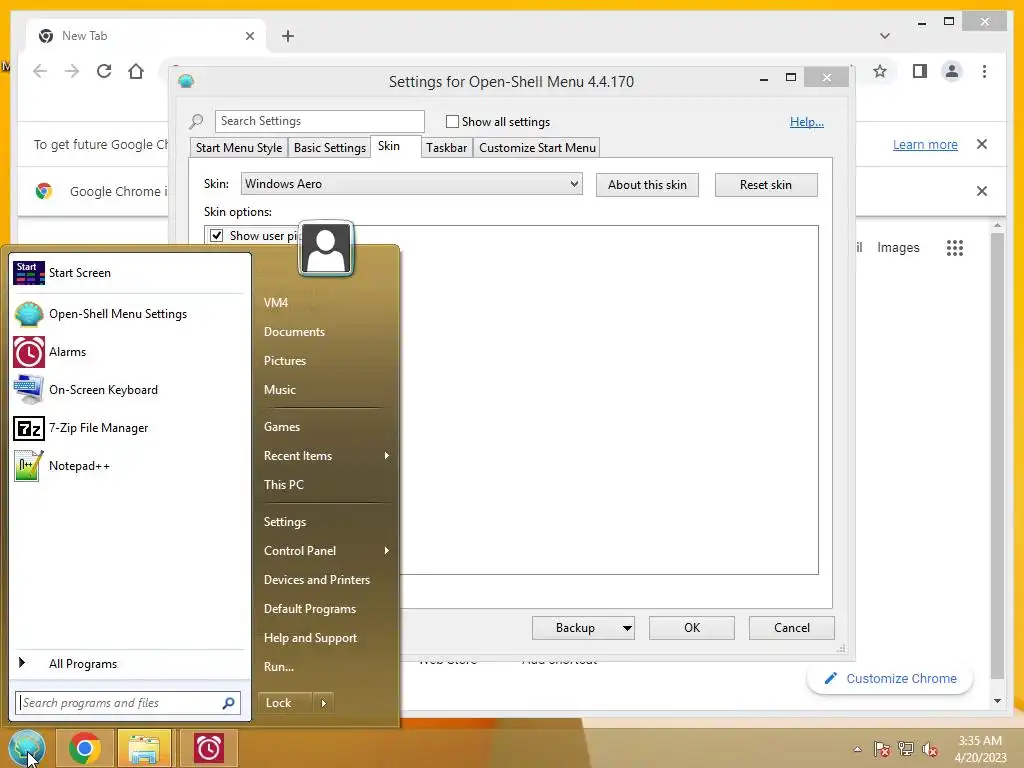Image resolution: width=1024 pixels, height=768 pixels.
Task: Launch Notepad++ icon
Action: pyautogui.click(x=29, y=466)
